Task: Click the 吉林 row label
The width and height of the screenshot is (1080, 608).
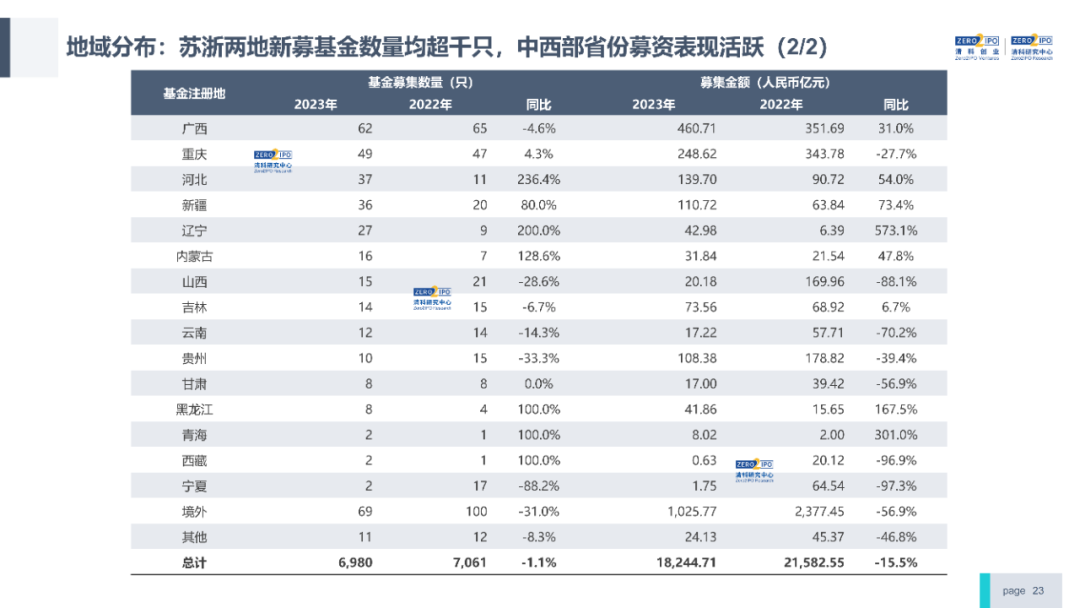Action: point(194,307)
